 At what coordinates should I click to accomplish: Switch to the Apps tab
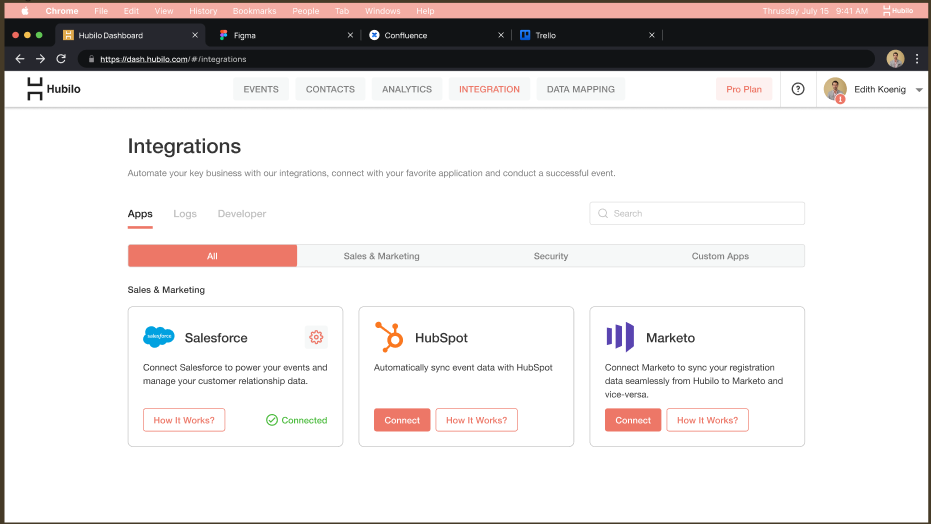[x=140, y=214]
